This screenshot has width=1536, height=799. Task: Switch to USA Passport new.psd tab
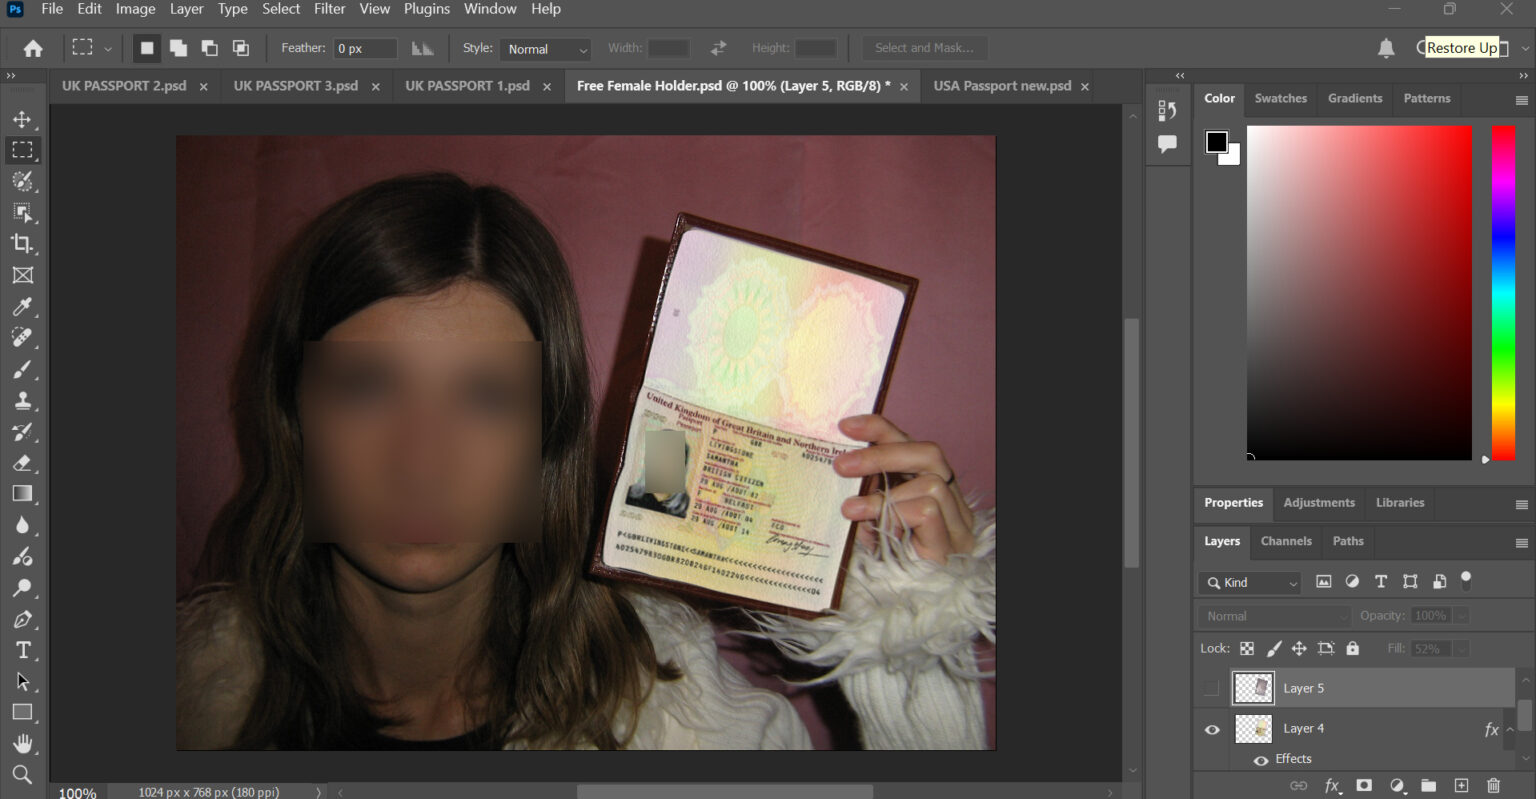pyautogui.click(x=1002, y=86)
